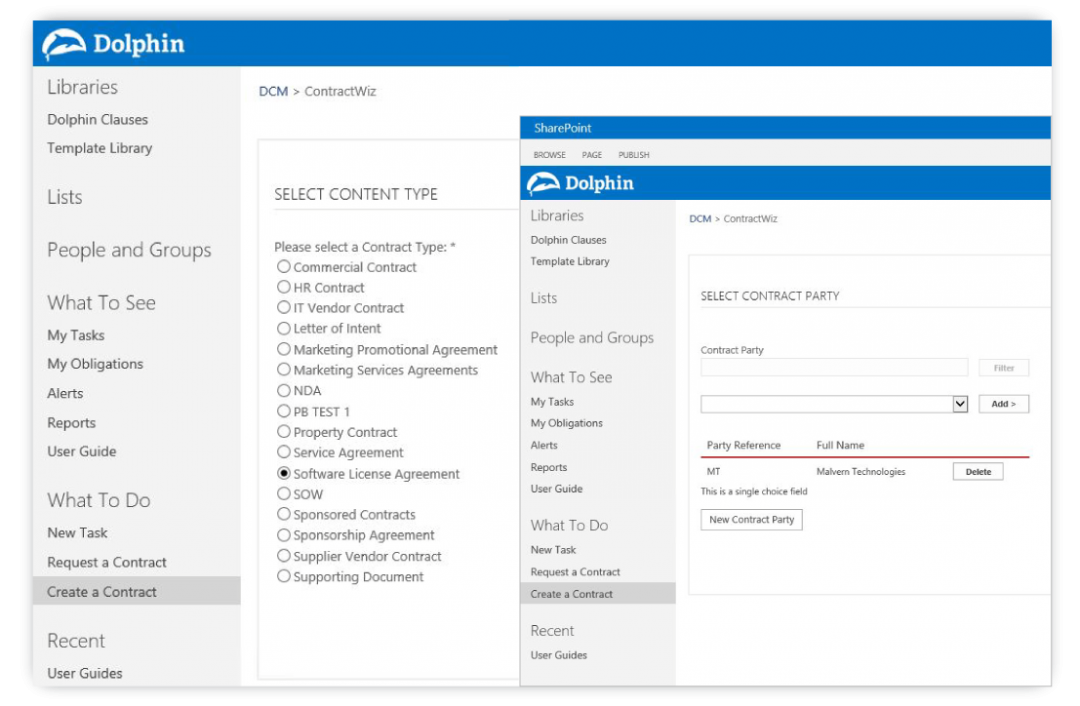Click the Filter button

coord(1003,367)
